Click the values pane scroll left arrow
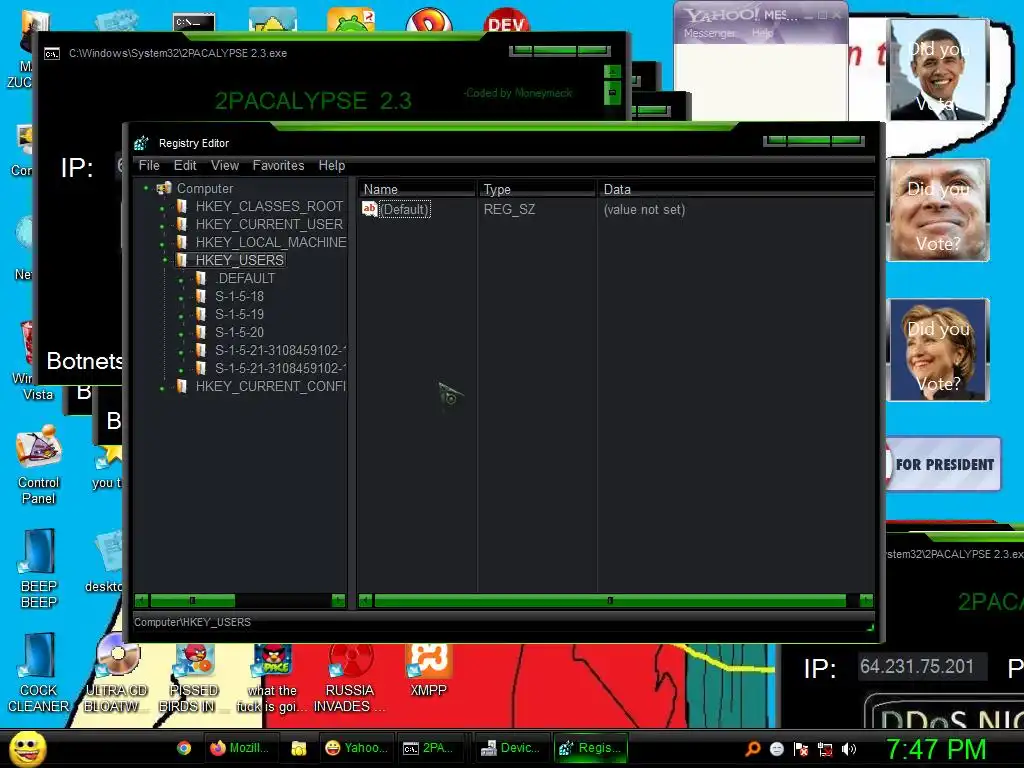The image size is (1024, 768). click(x=366, y=600)
